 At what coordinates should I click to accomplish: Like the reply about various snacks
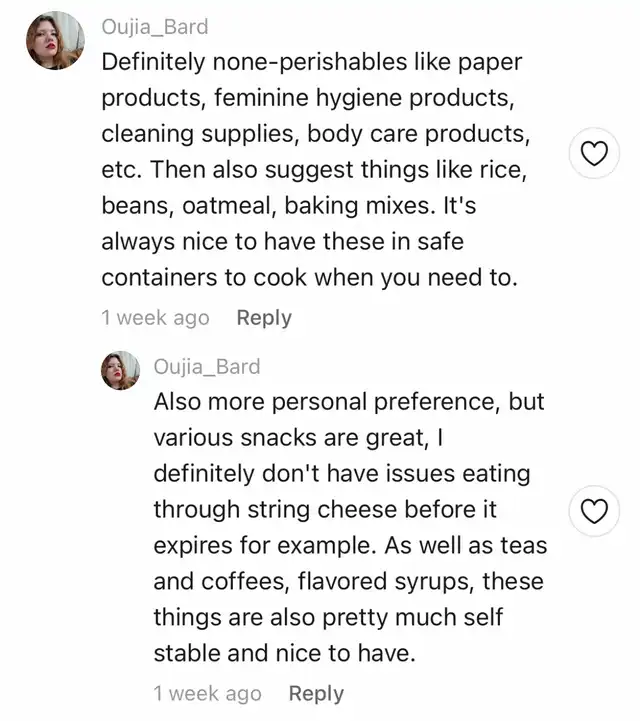[594, 511]
